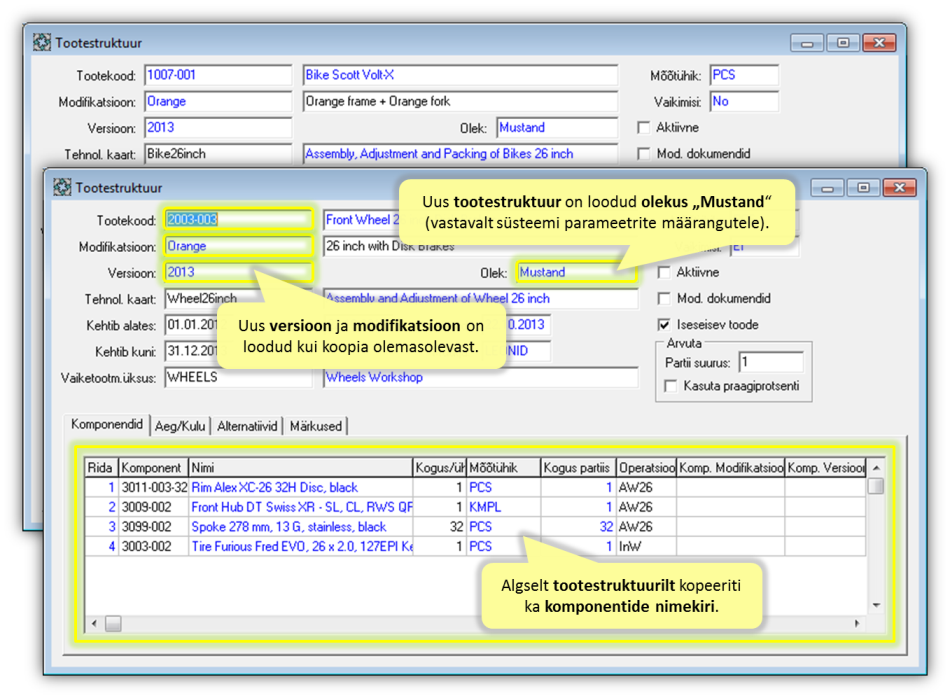Click component code 3009-002
The width and height of the screenshot is (950, 698).
(154, 507)
